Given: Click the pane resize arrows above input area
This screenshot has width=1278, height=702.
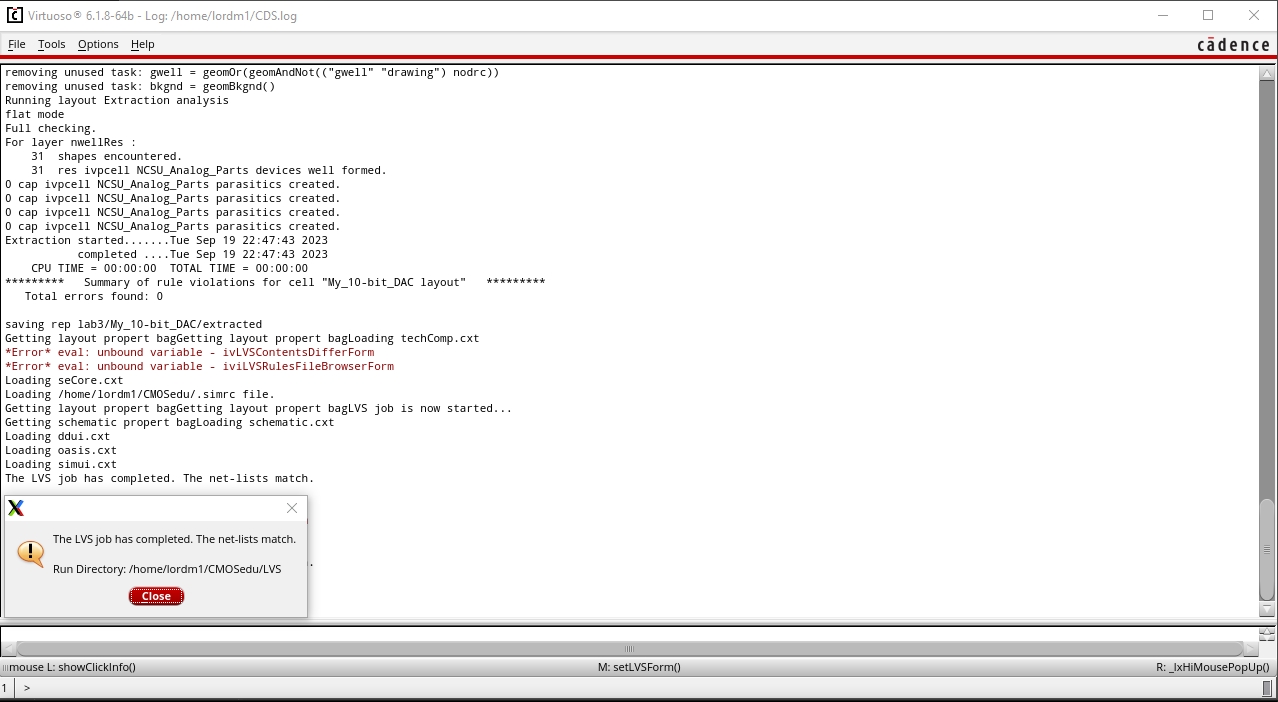Looking at the screenshot, I should [1268, 634].
